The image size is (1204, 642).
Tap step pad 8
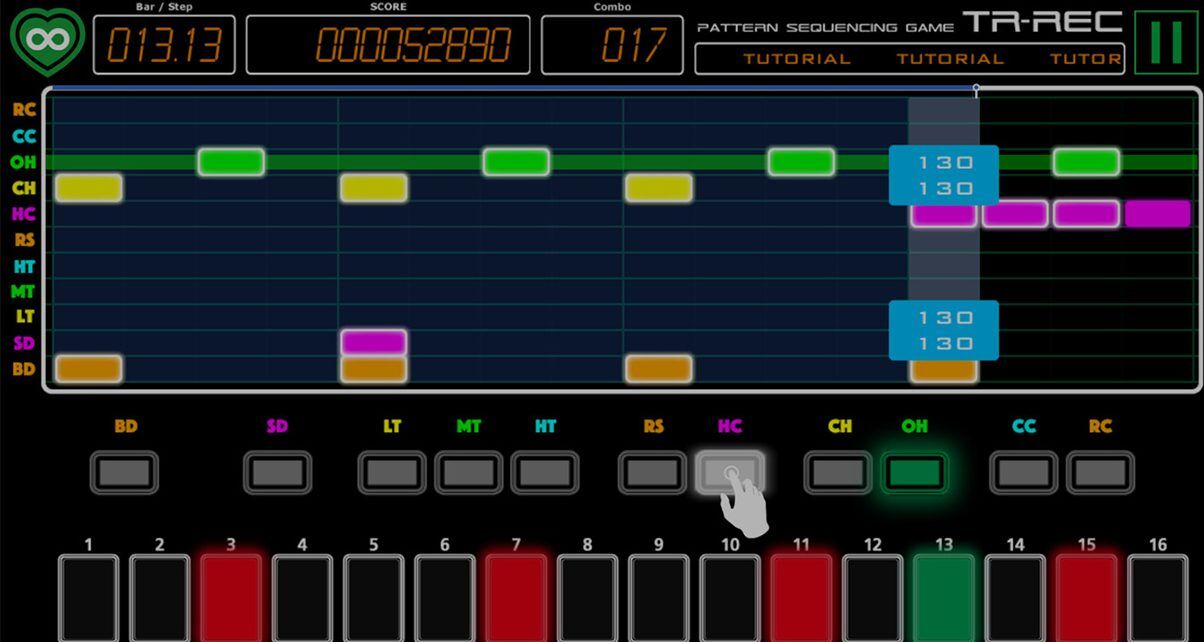[588, 598]
